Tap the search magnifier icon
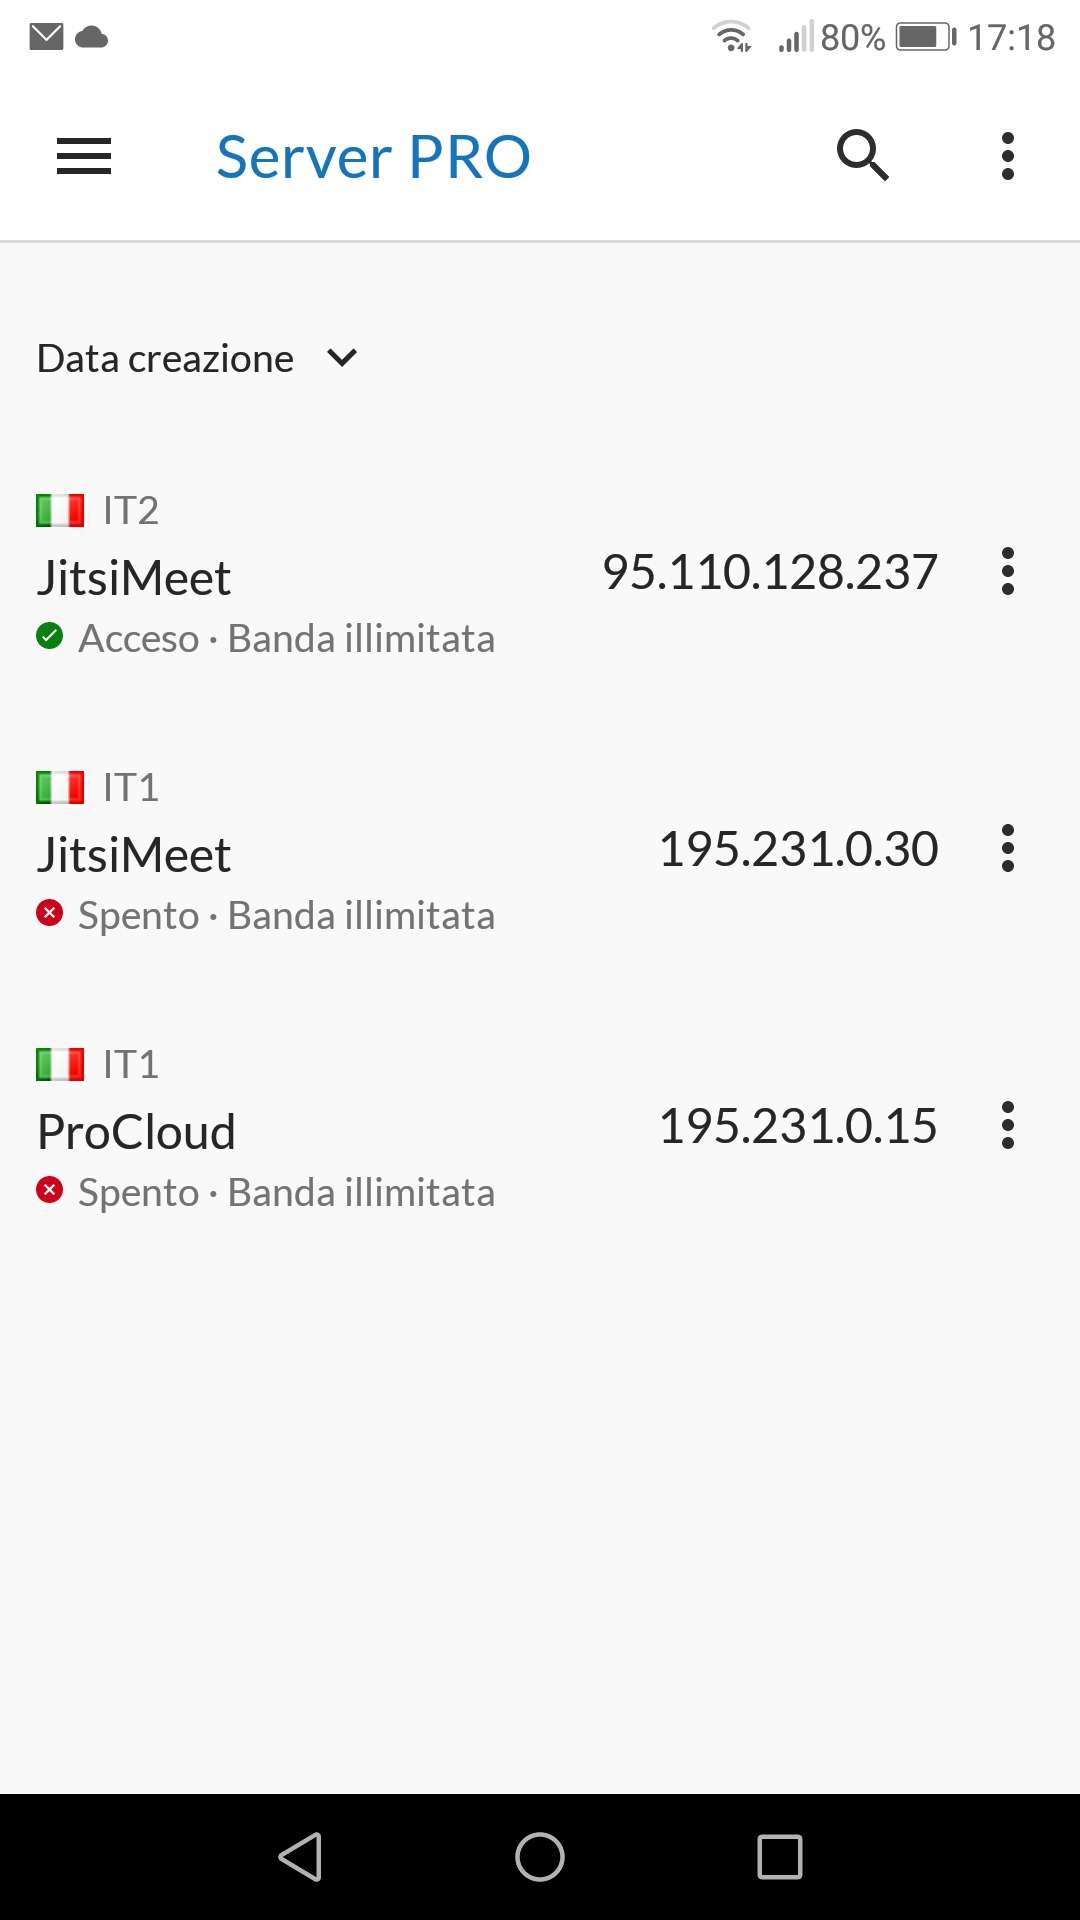This screenshot has height=1920, width=1080. 862,156
